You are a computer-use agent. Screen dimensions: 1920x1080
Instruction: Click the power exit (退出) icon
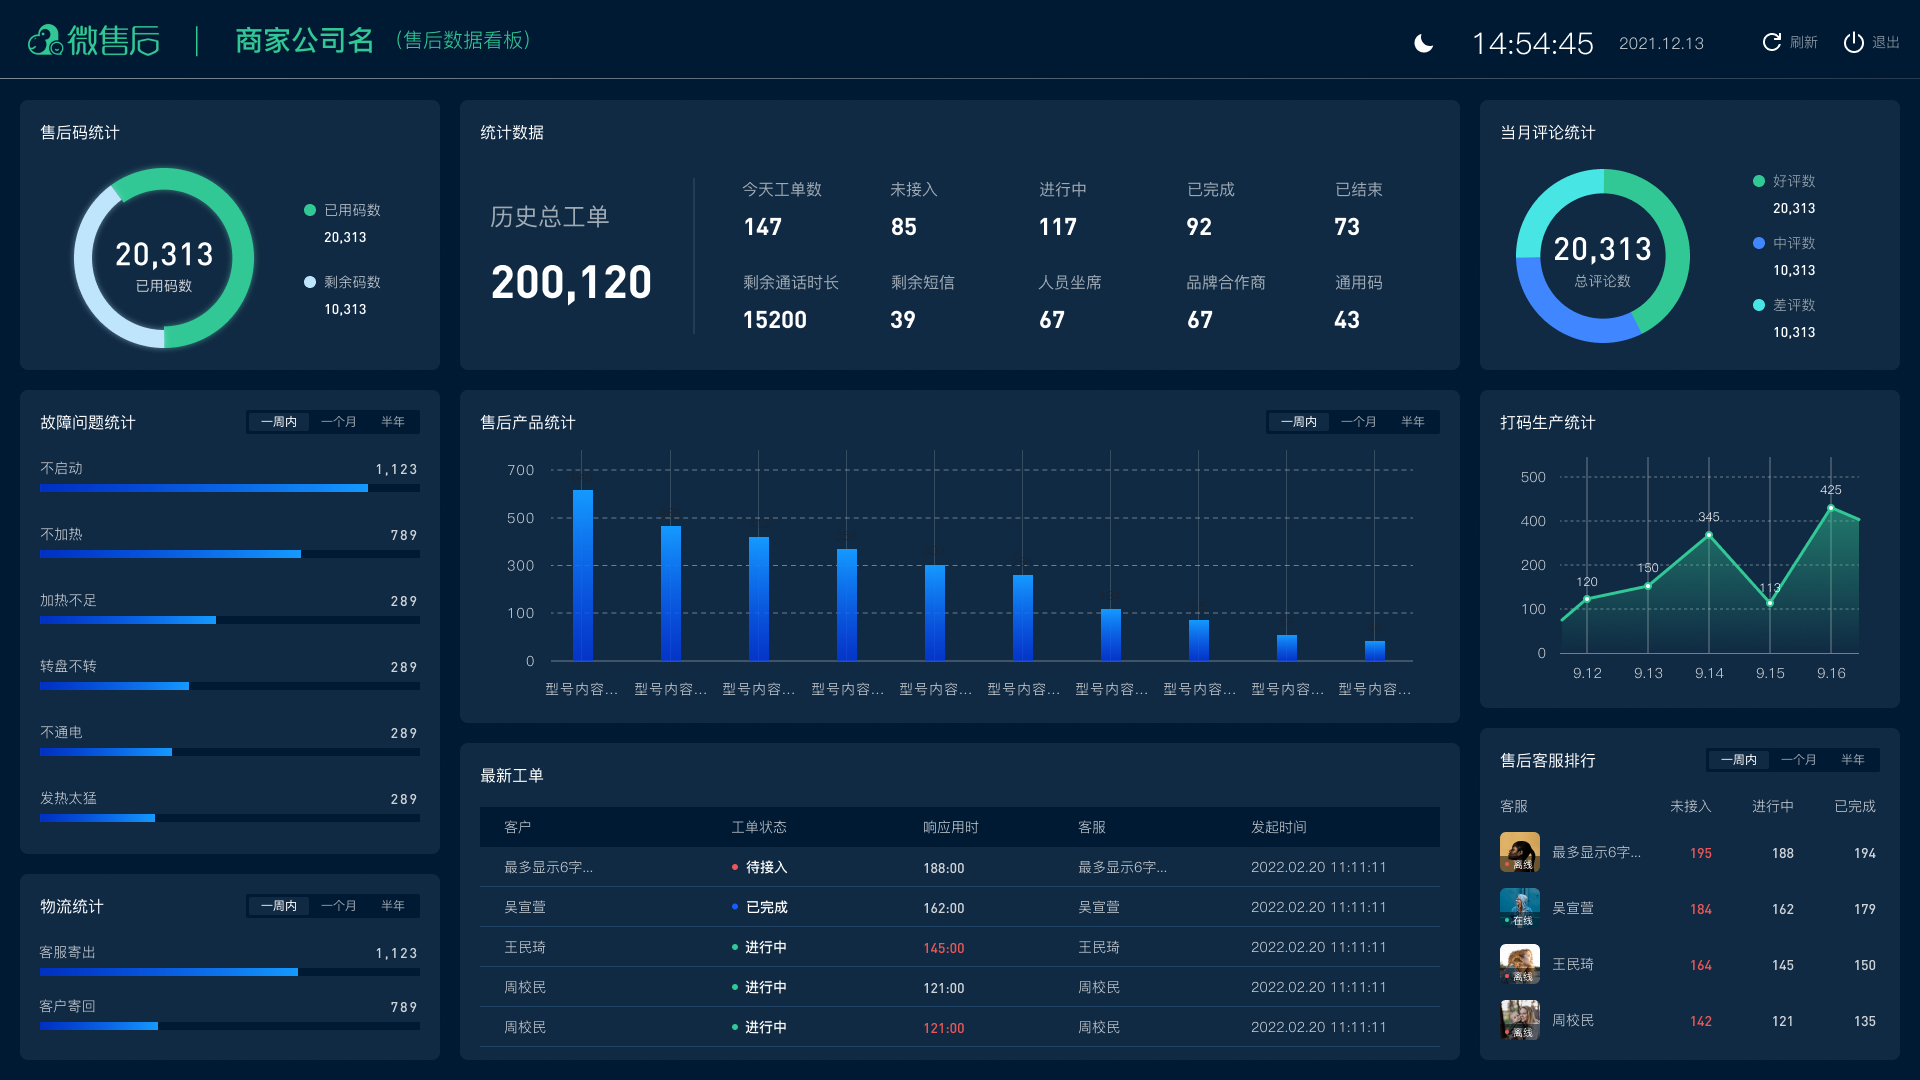pos(1853,42)
